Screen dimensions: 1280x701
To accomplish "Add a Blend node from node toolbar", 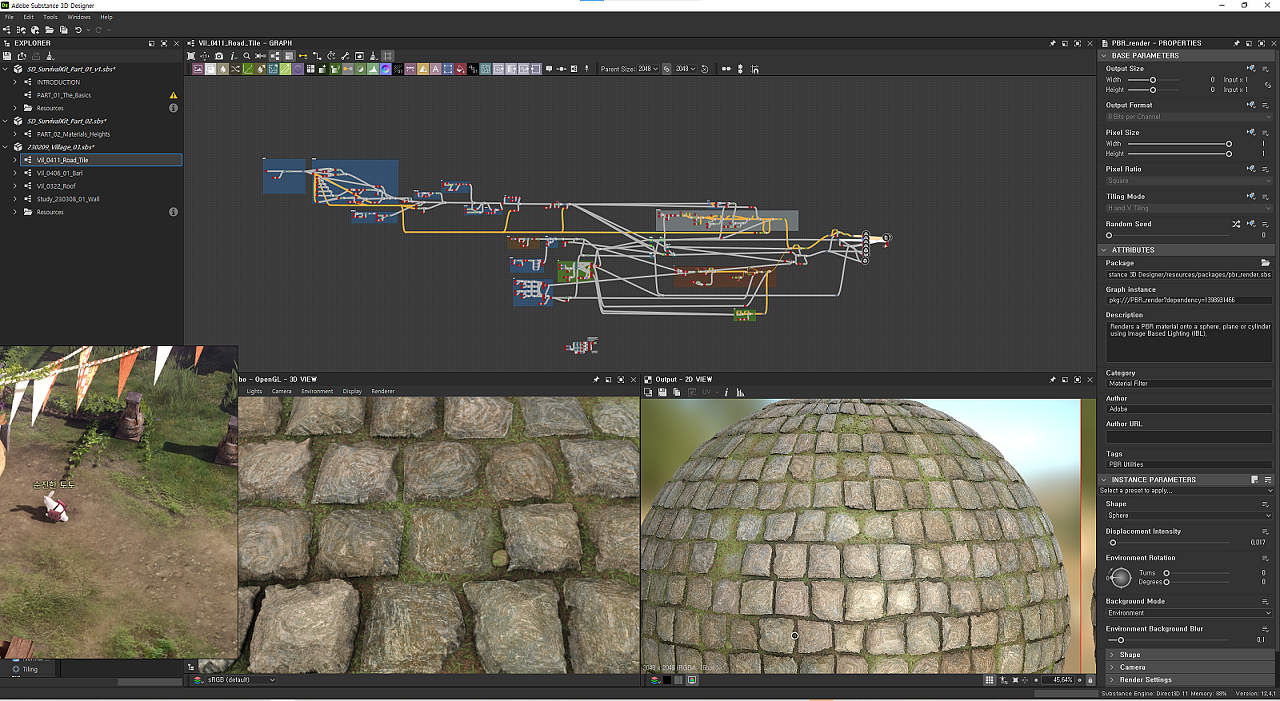I will point(210,69).
